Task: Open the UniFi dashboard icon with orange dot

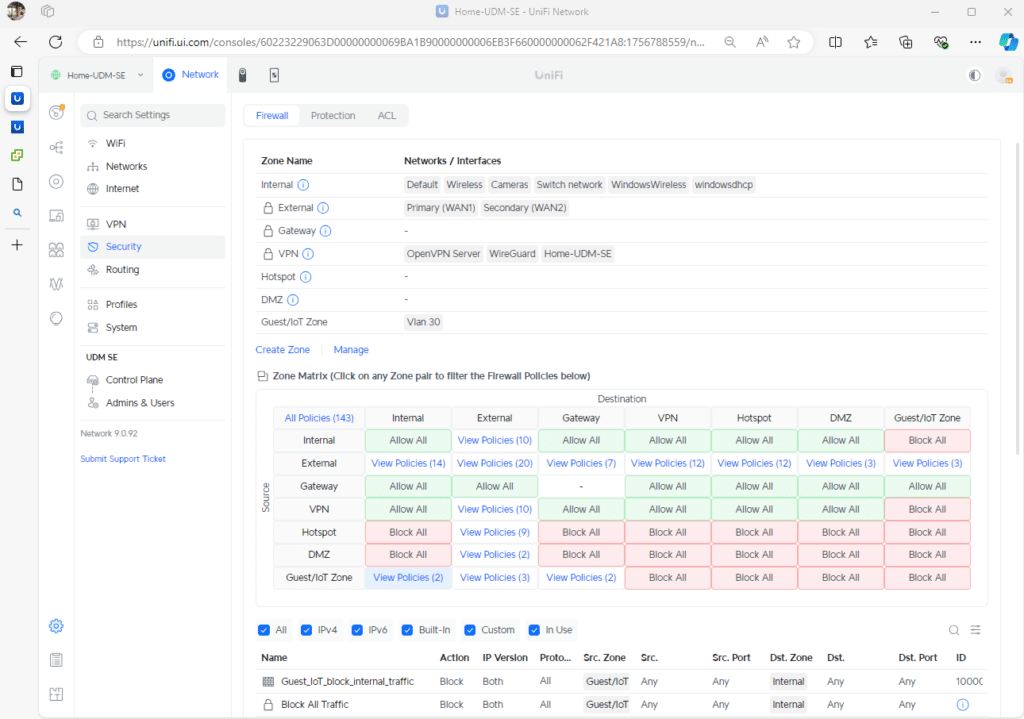Action: pos(57,112)
